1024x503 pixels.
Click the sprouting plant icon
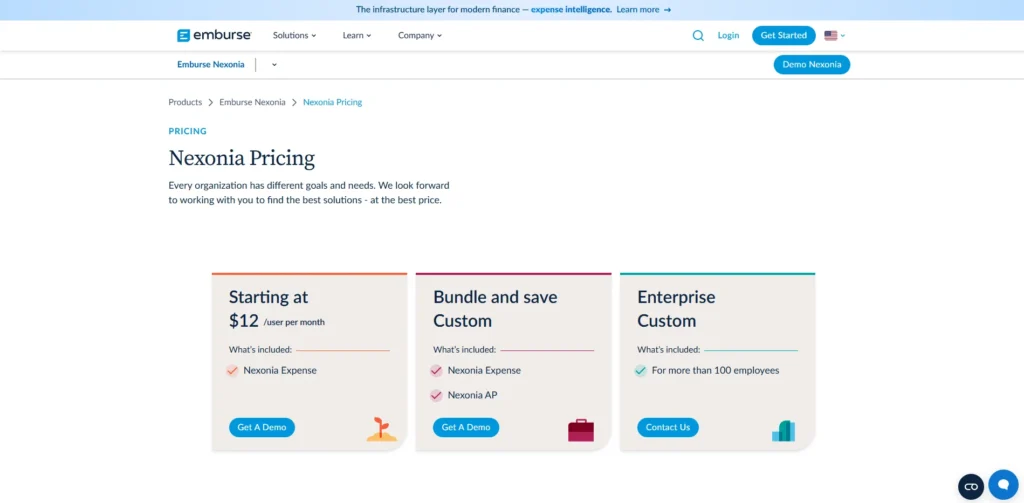tap(382, 429)
